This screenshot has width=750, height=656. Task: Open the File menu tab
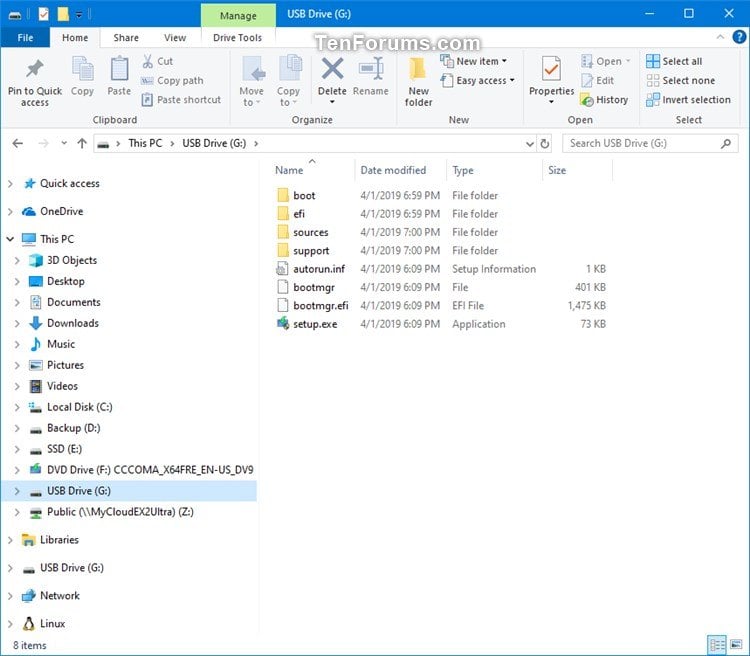(25, 37)
